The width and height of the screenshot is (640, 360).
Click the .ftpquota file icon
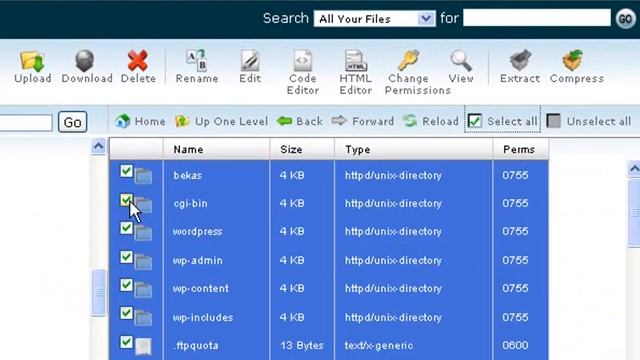pos(143,346)
